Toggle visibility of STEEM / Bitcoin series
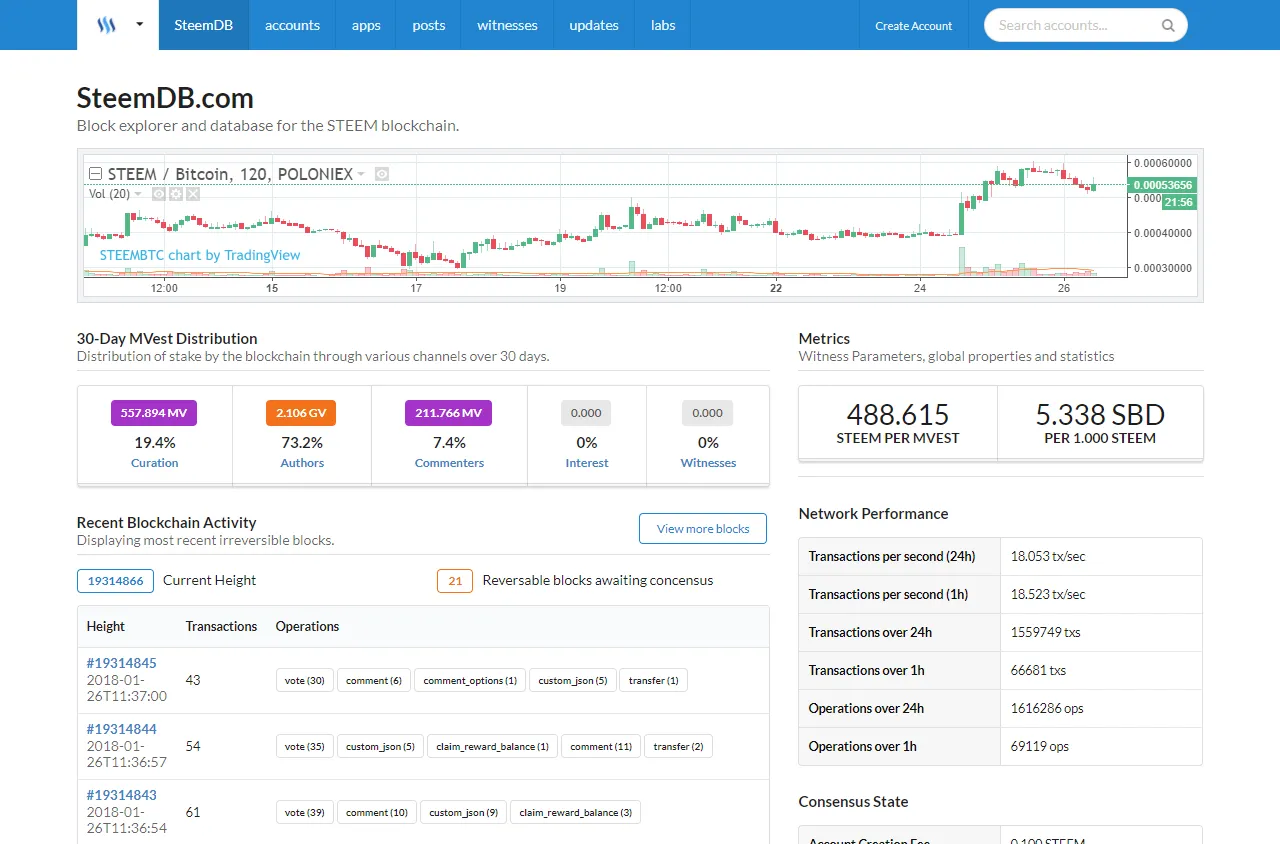This screenshot has width=1280, height=844. click(x=382, y=174)
